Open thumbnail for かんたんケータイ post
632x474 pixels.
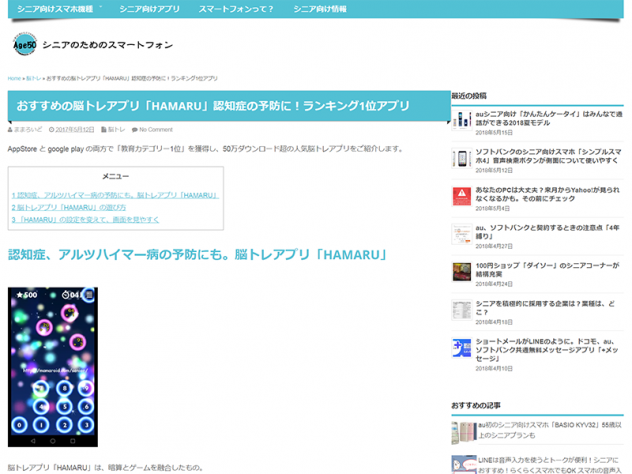[462, 120]
